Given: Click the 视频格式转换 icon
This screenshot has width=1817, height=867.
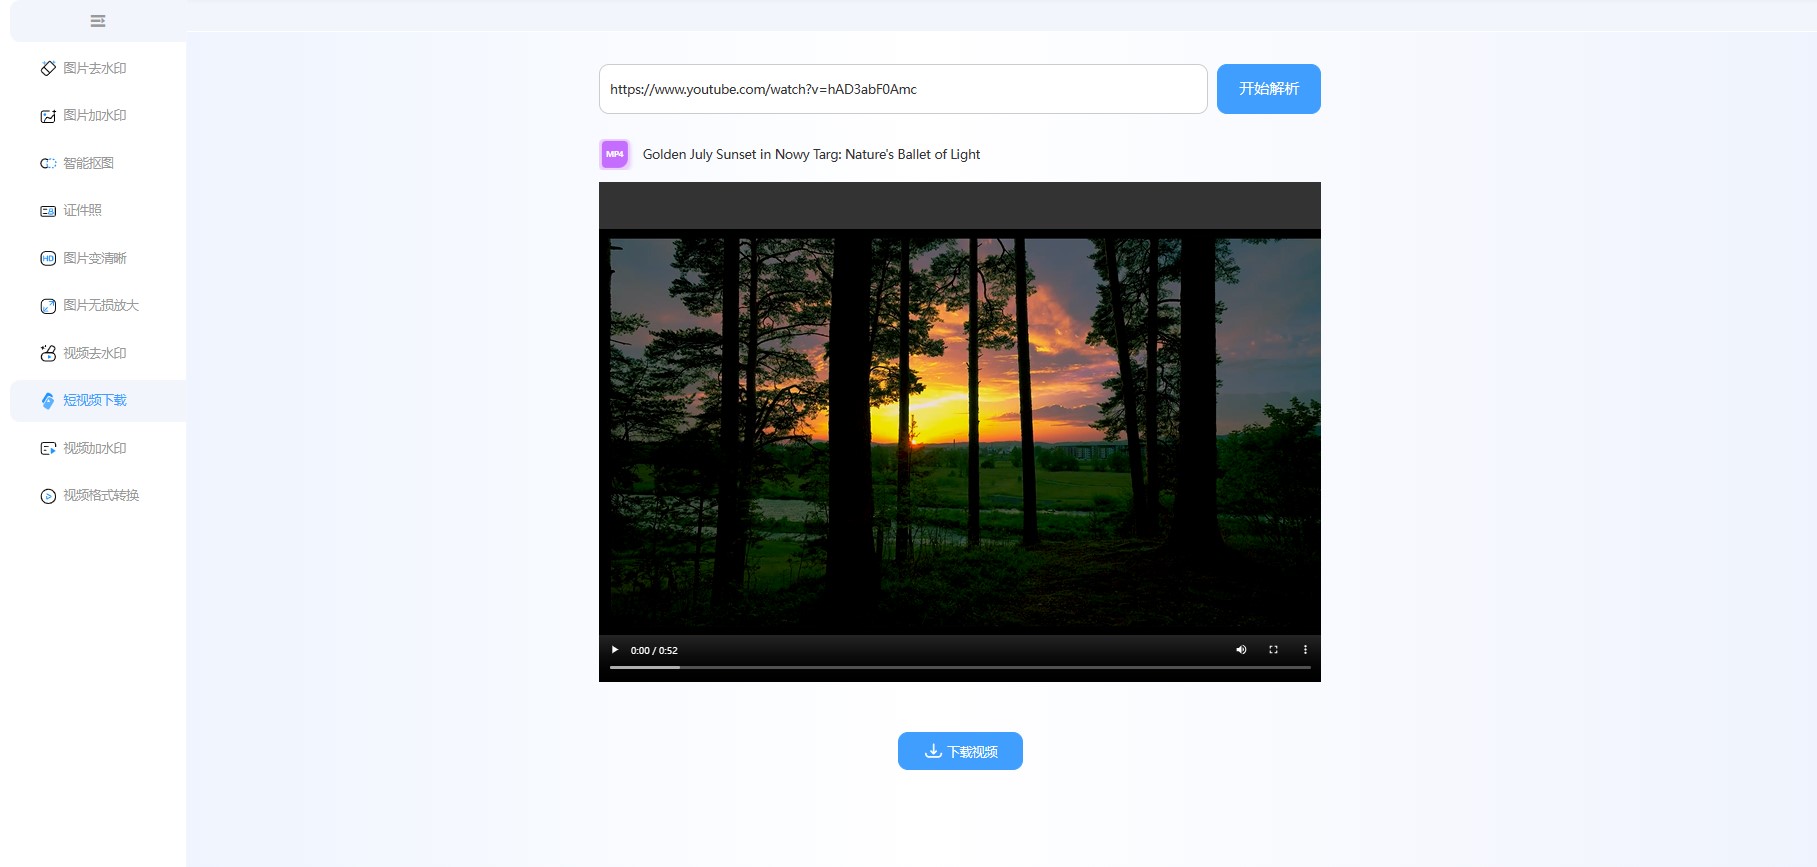Looking at the screenshot, I should [48, 496].
